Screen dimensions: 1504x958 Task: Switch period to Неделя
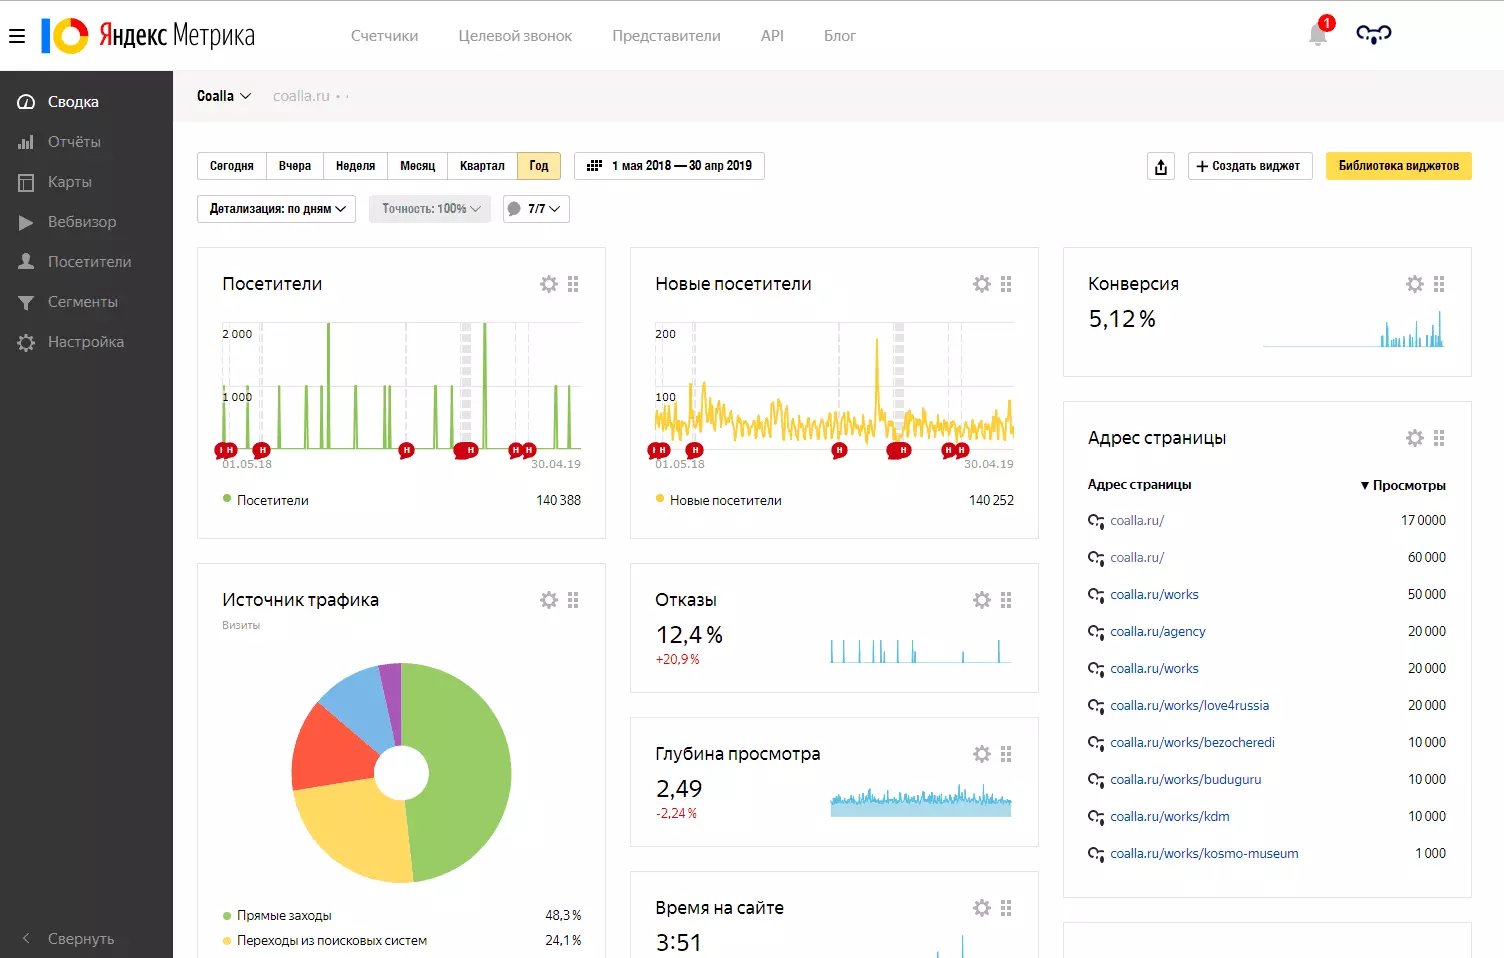pos(355,166)
